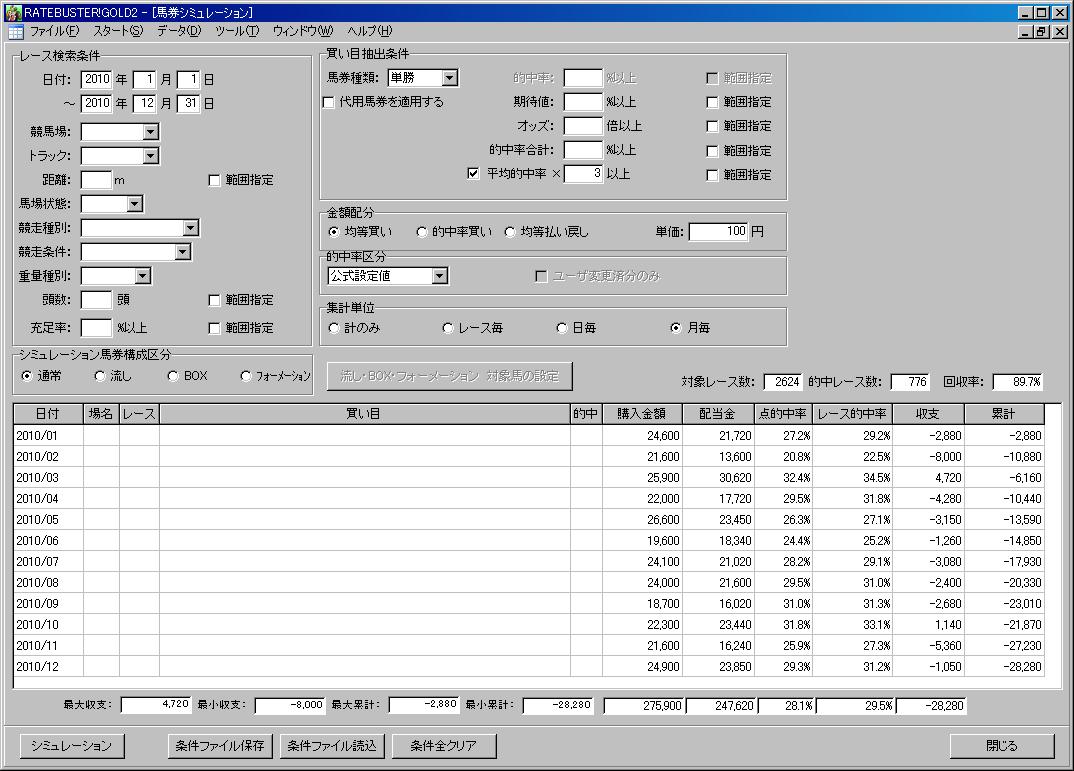Expand the 馬場状態 dropdown

point(135,203)
